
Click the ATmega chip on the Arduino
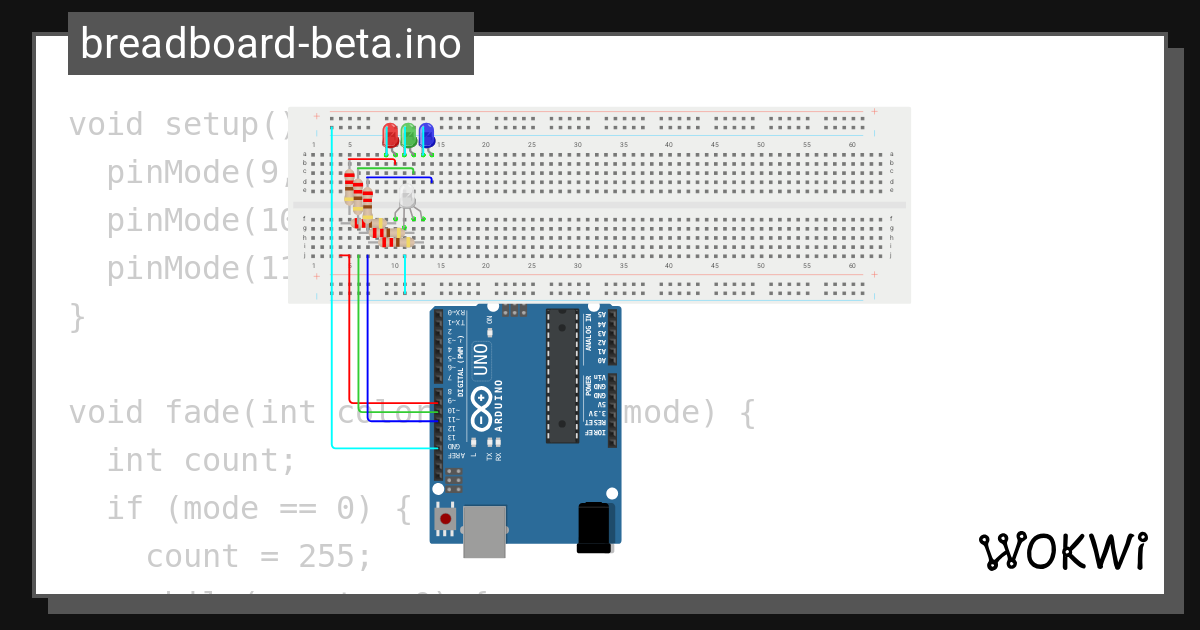pos(562,376)
